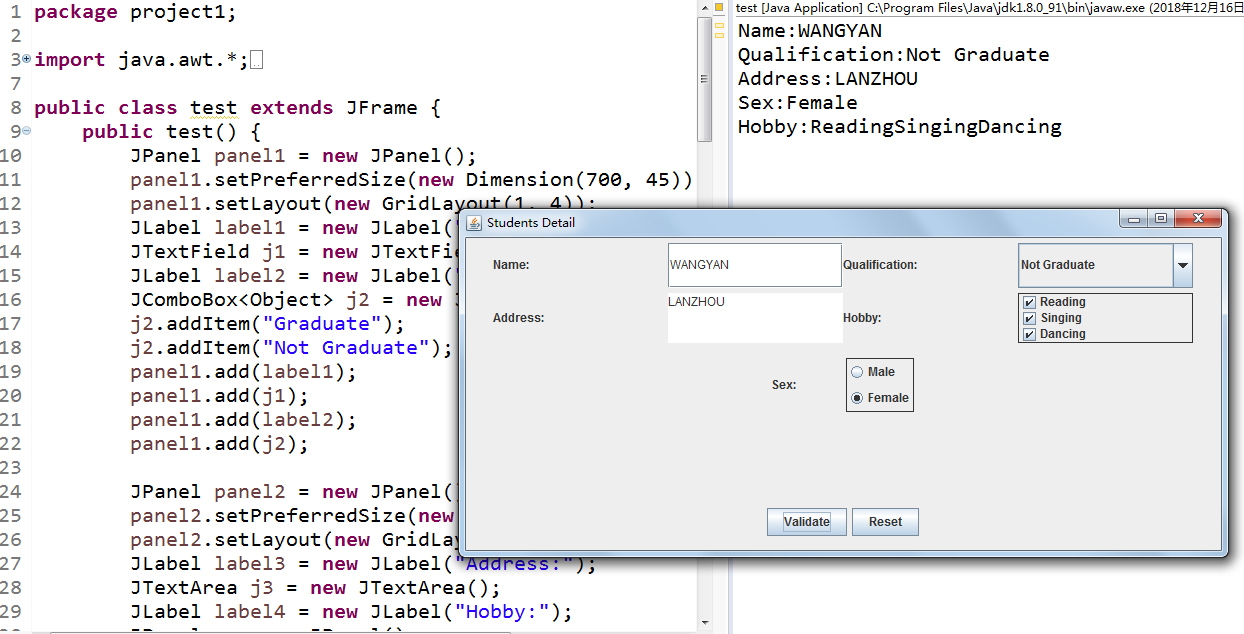Click the Name: label in the dialog

(x=511, y=265)
